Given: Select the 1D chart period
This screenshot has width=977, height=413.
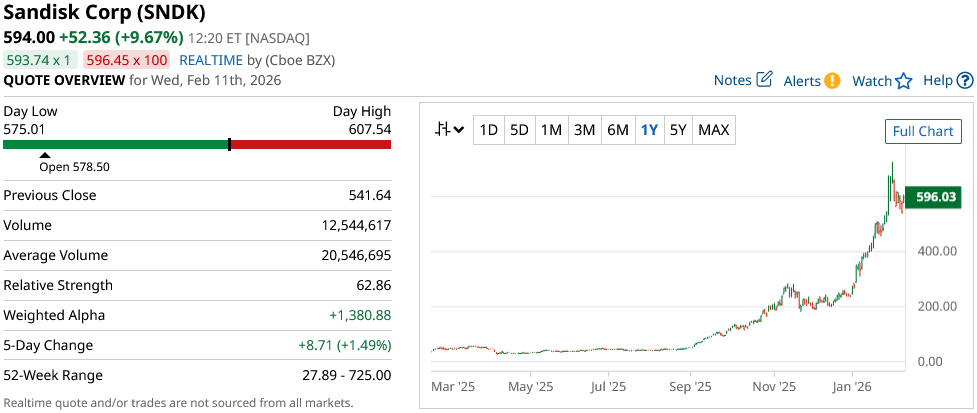Looking at the screenshot, I should (488, 129).
